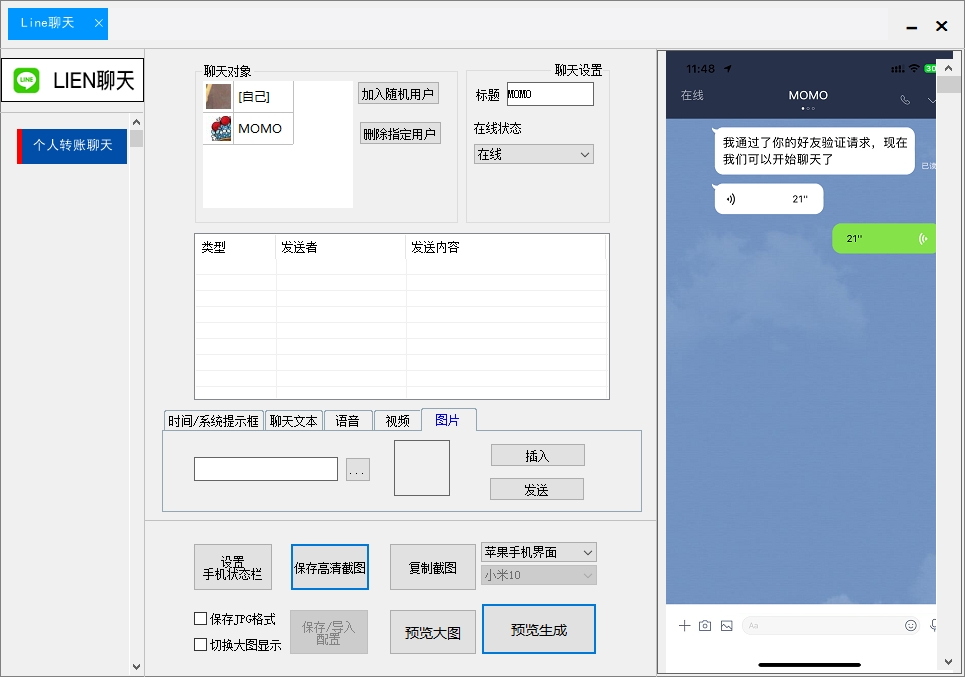Click the photo gallery icon in the chat bar

(x=726, y=625)
